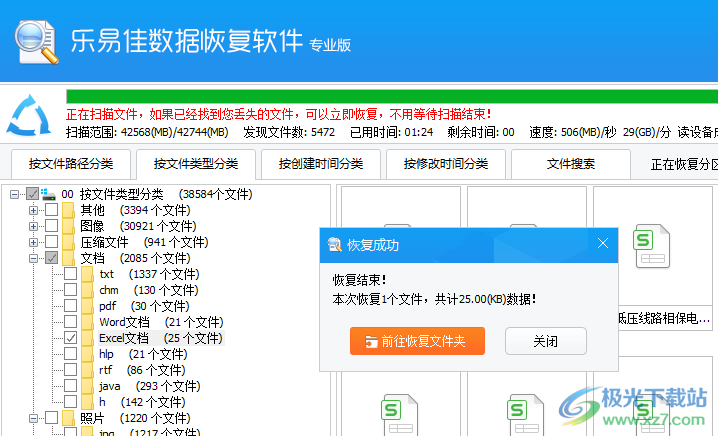Click the folder icon beside 图像
The height and width of the screenshot is (436, 718).
pyautogui.click(x=68, y=226)
